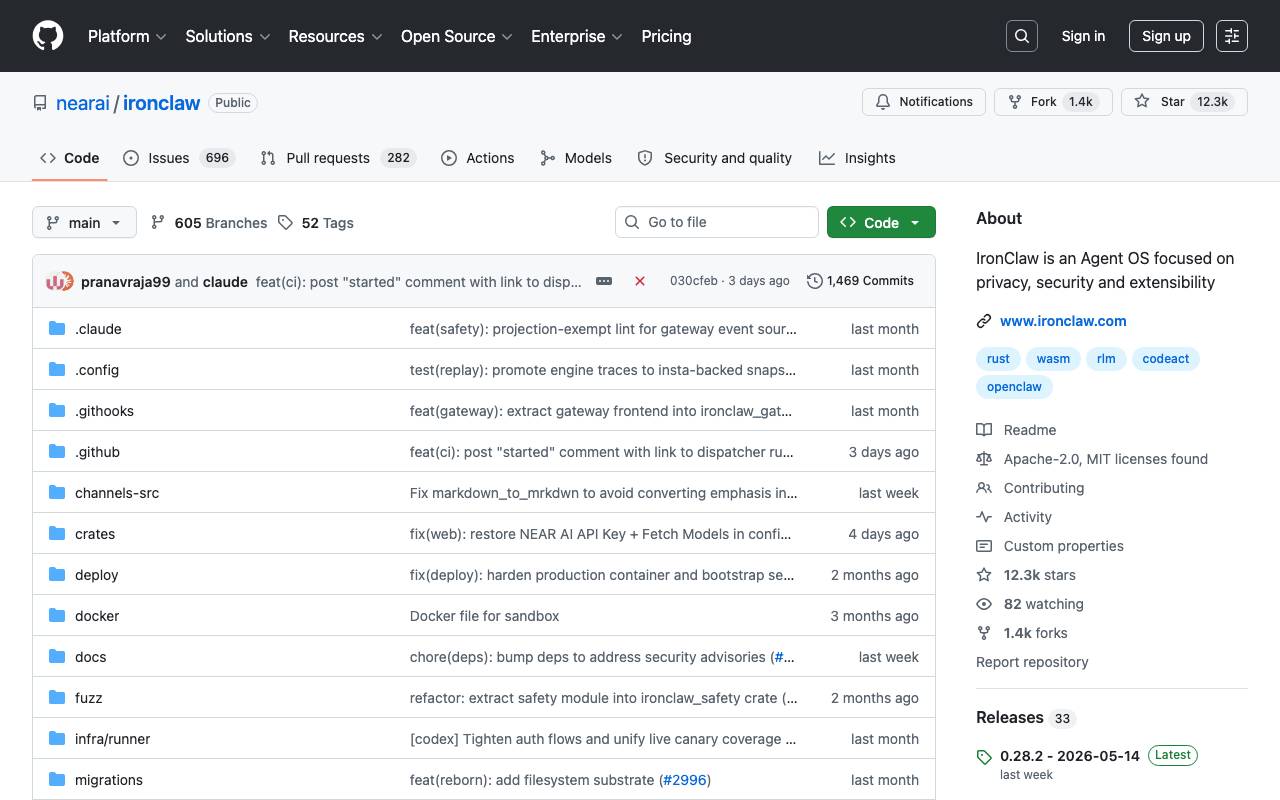
Task: Open the Insights tab
Action: pyautogui.click(x=857, y=158)
